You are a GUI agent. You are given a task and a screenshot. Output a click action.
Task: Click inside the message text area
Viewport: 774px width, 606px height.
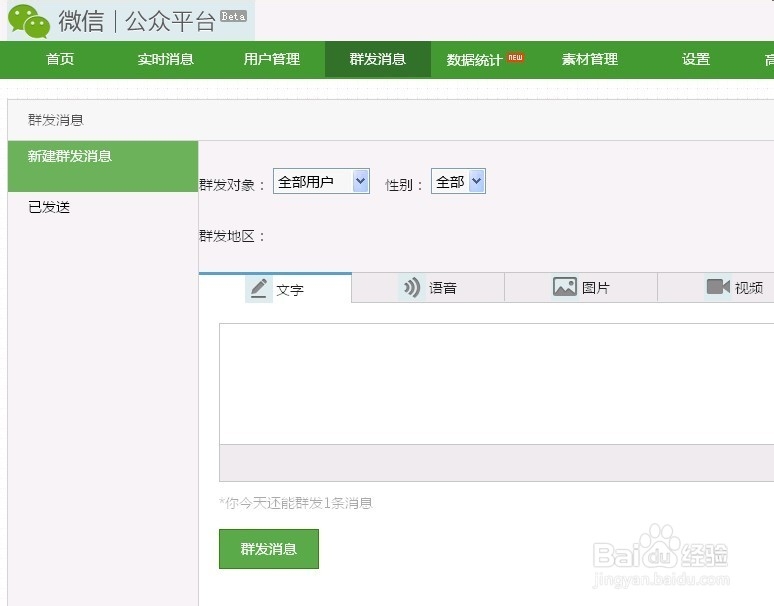(x=496, y=383)
